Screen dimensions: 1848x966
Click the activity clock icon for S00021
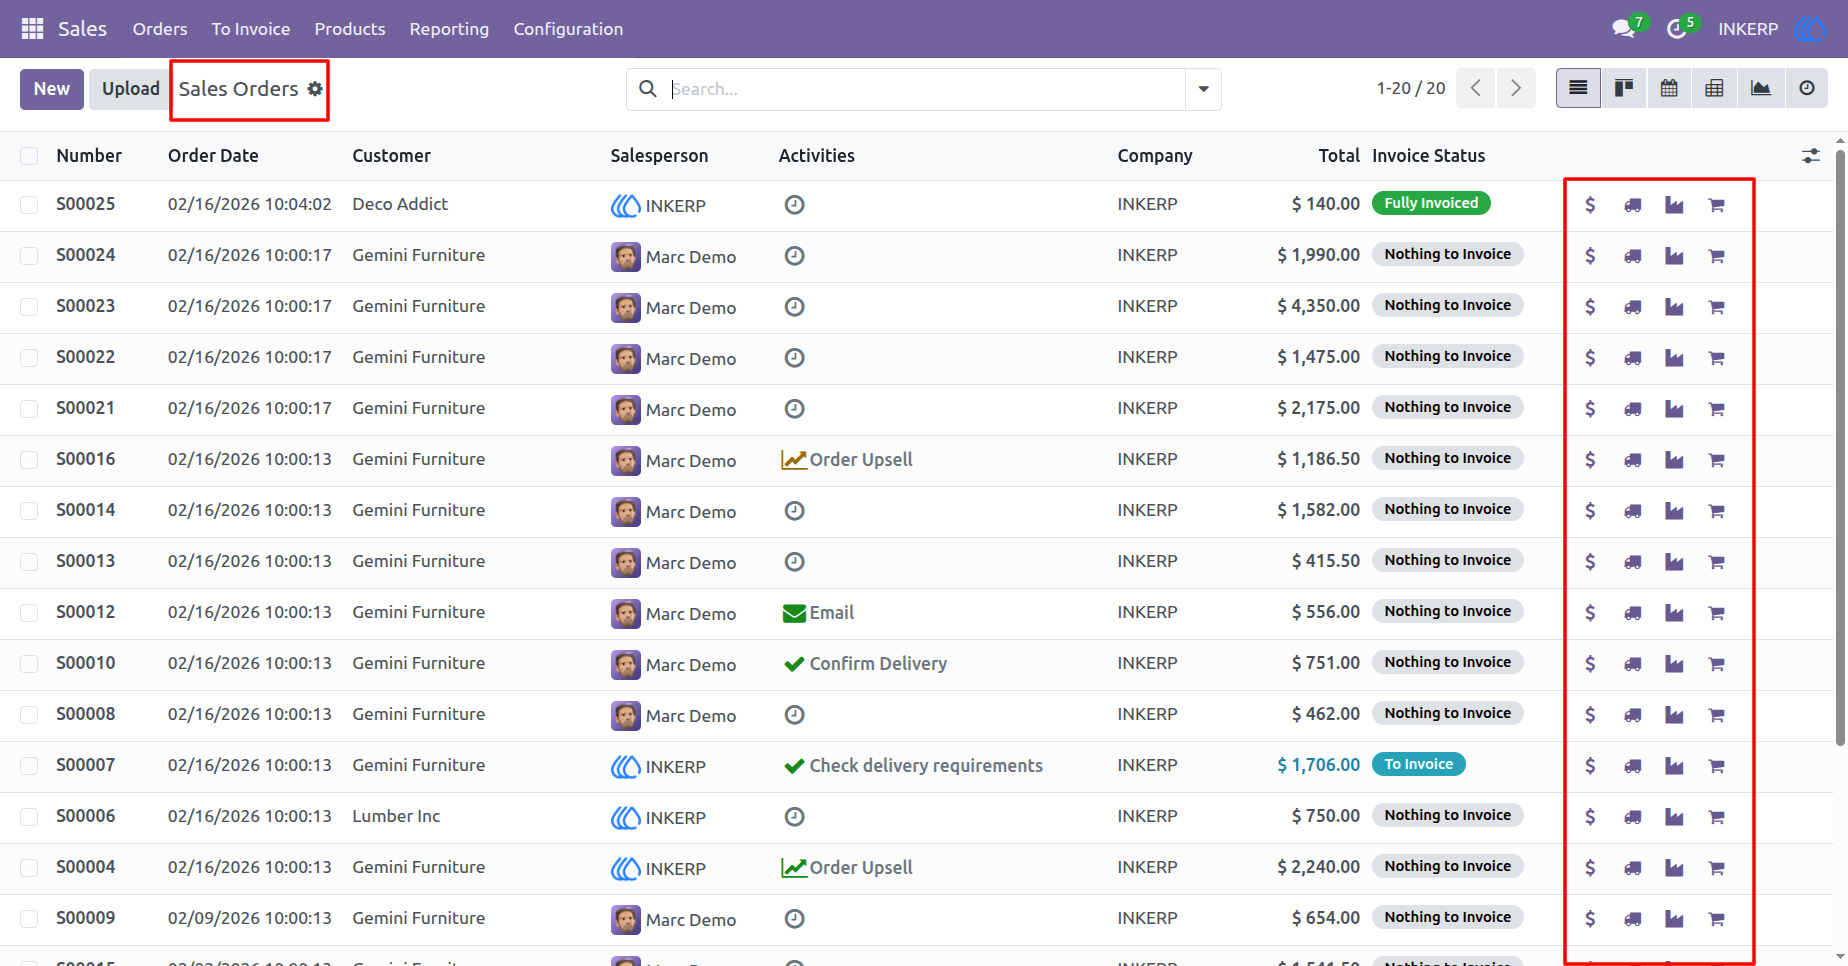click(794, 409)
